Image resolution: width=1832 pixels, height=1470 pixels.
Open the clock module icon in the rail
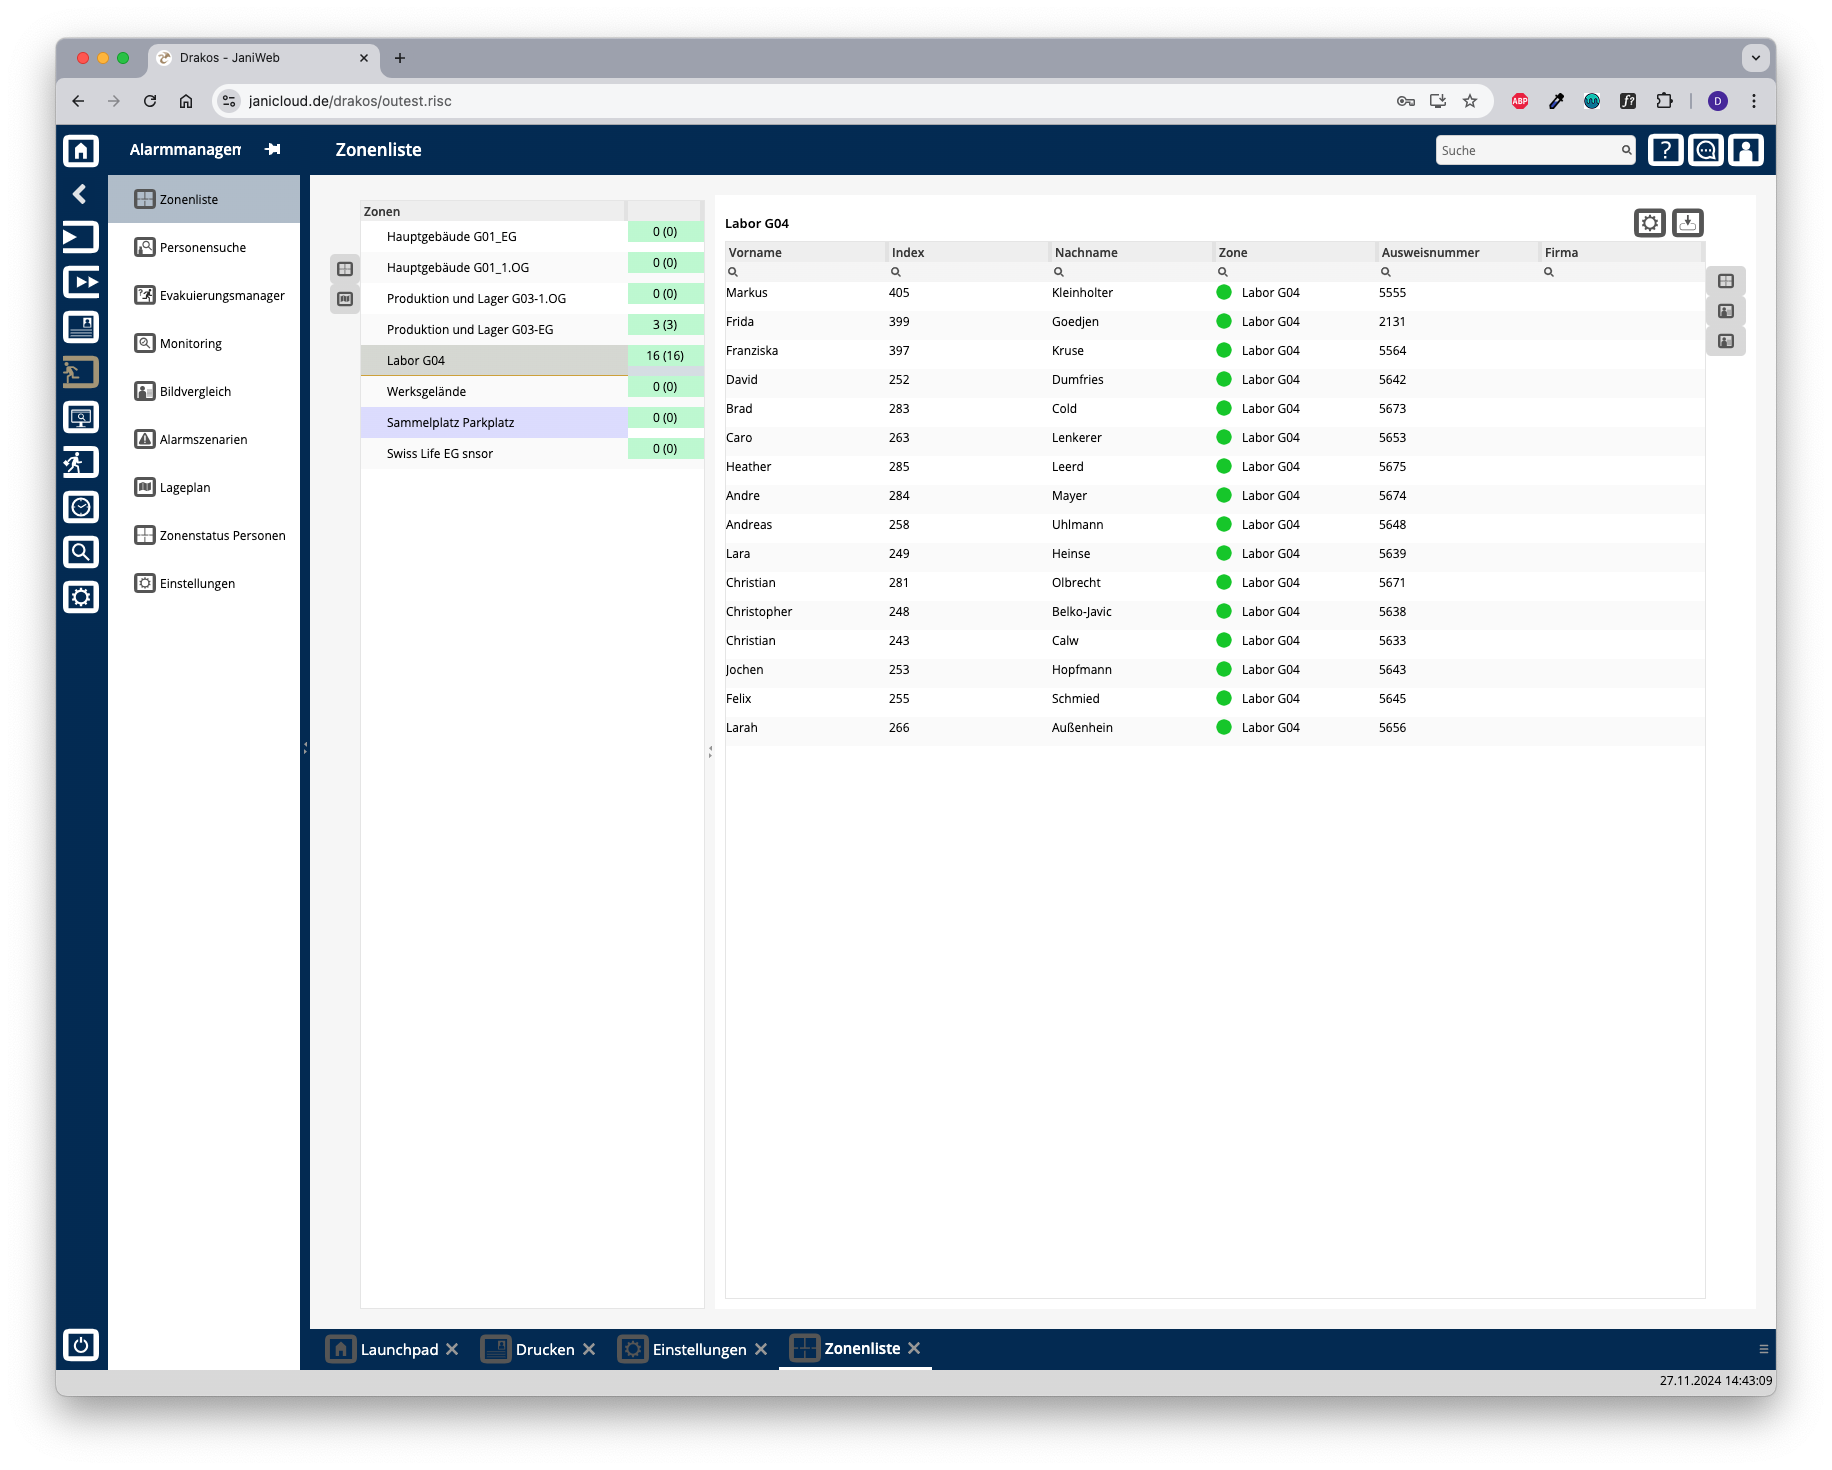pos(81,507)
